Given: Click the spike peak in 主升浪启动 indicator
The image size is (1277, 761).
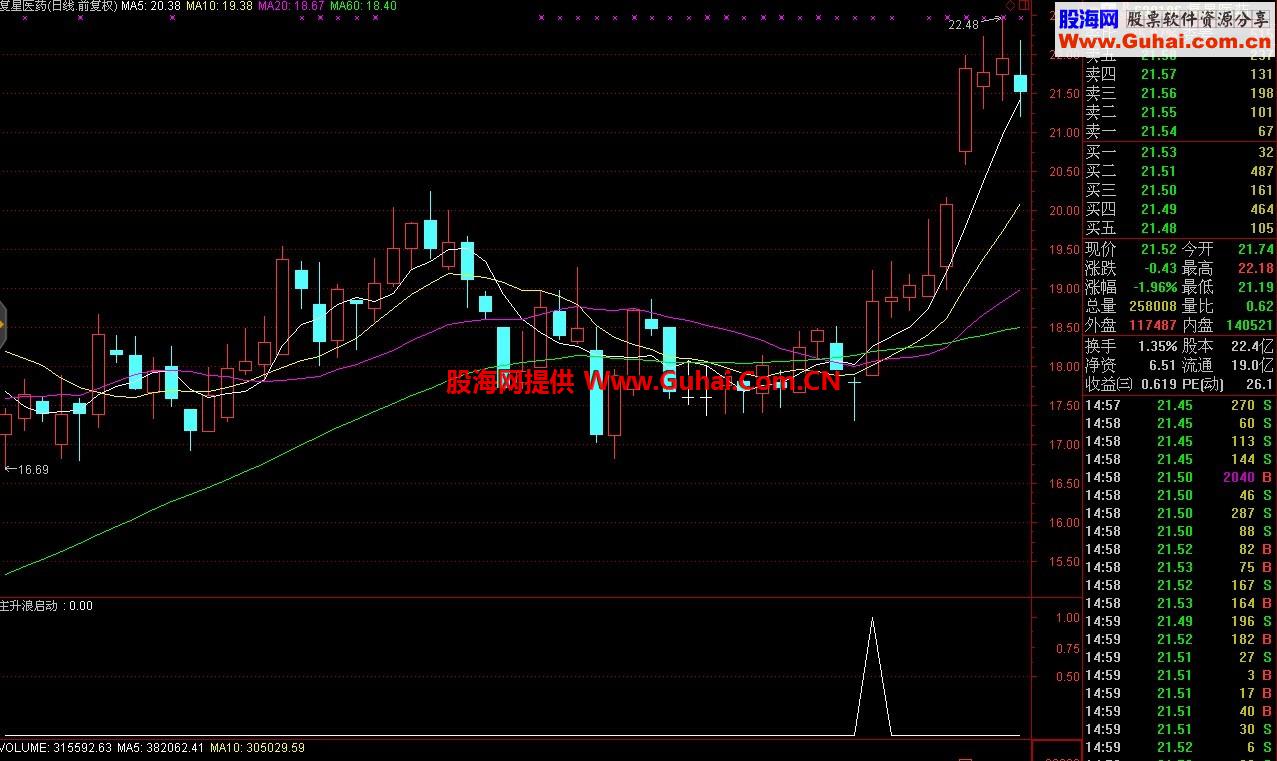Looking at the screenshot, I should (872, 619).
